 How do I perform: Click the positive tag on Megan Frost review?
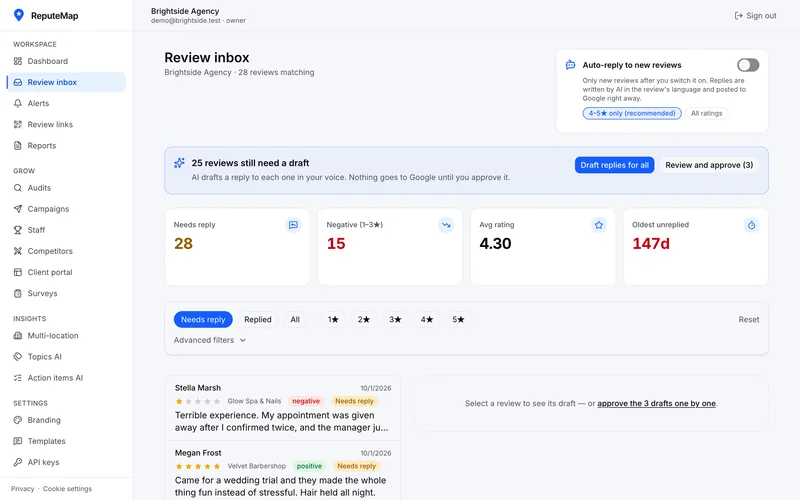309,466
